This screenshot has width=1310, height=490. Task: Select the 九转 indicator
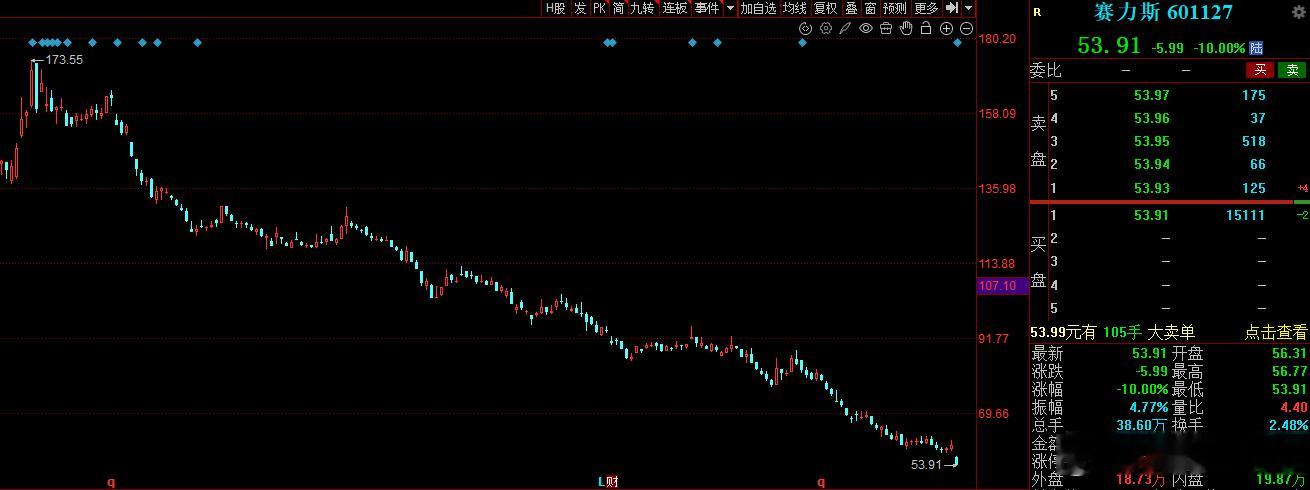coord(642,8)
